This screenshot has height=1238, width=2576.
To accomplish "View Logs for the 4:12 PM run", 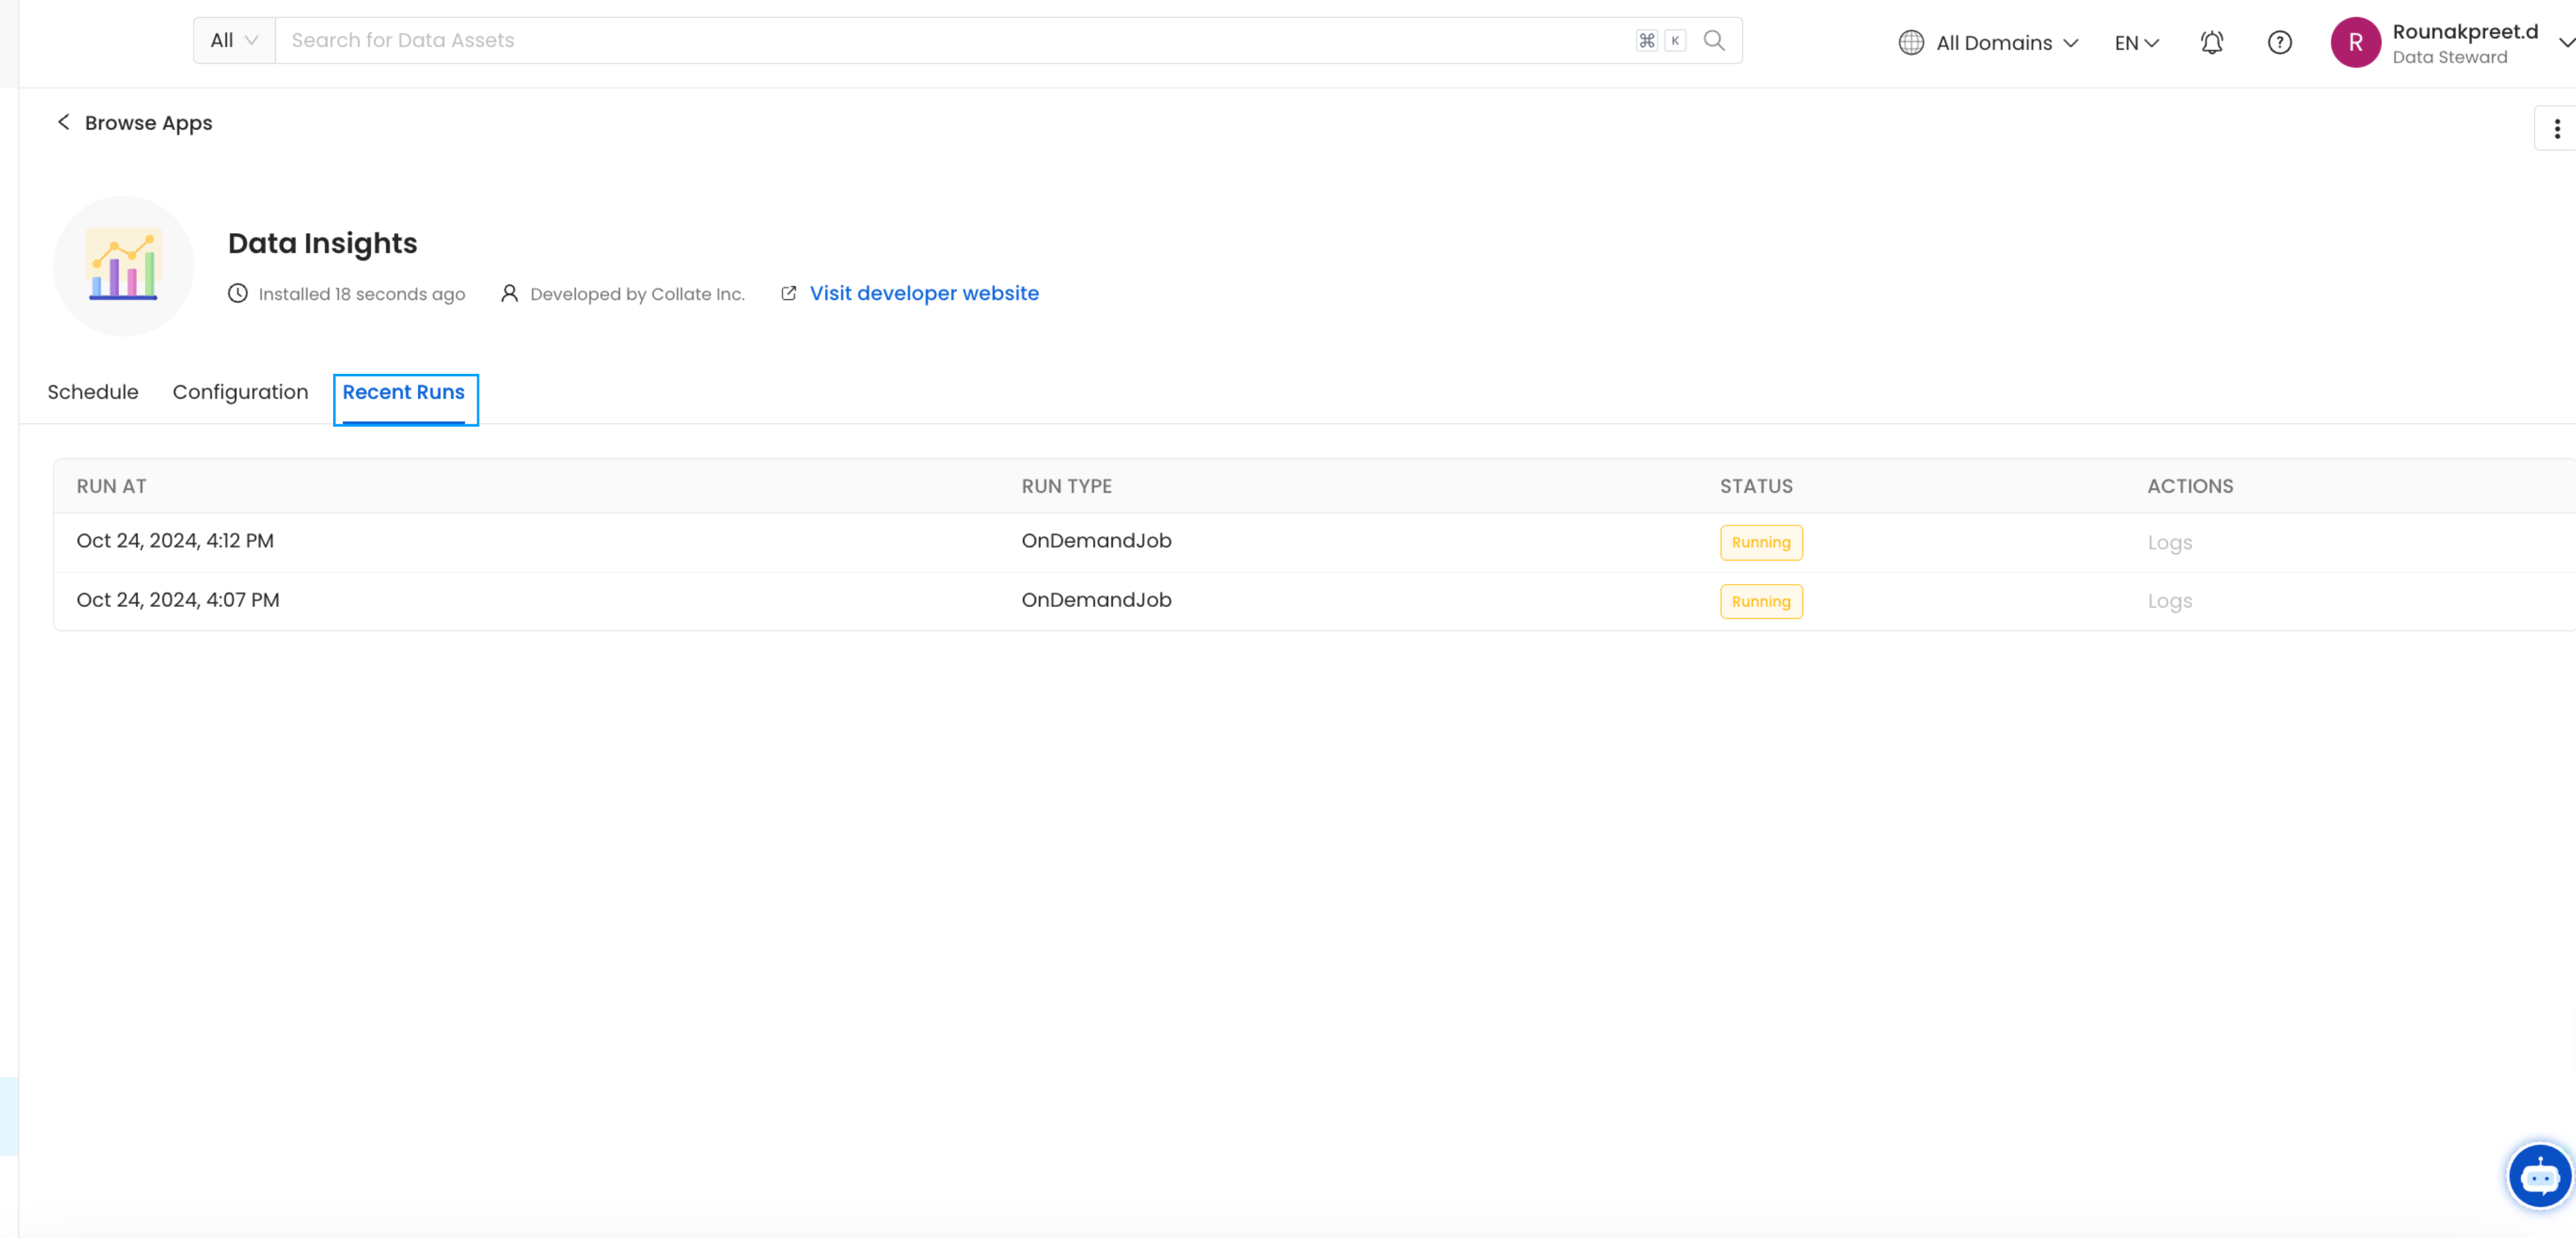I will pos(2170,541).
